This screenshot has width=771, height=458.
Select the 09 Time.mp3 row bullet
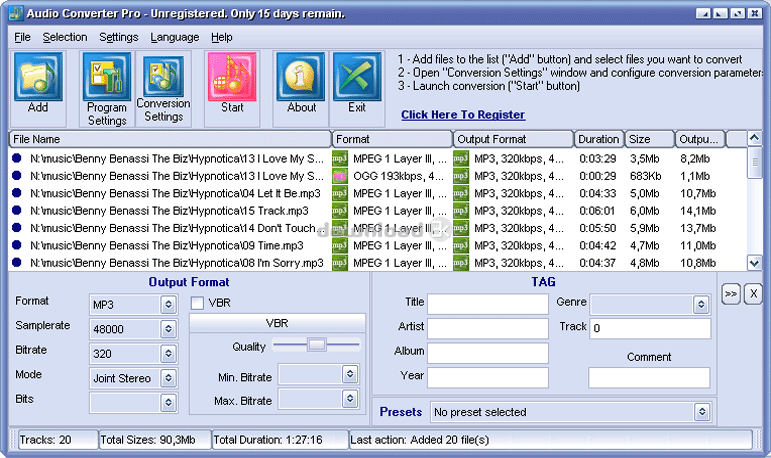click(17, 245)
